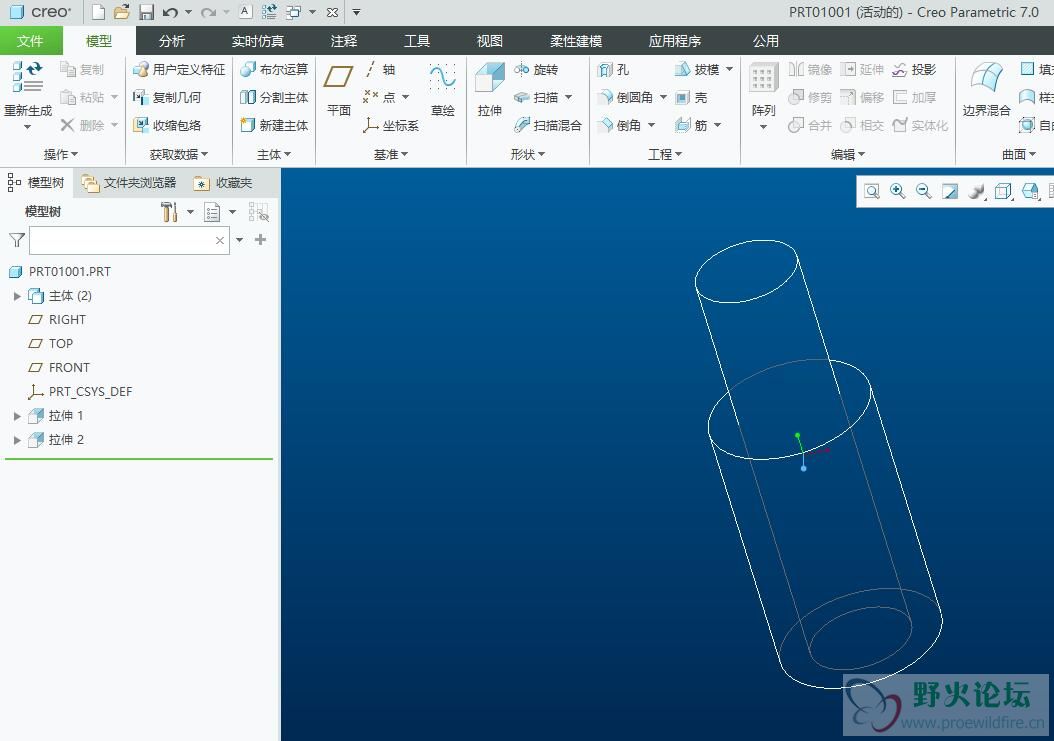Open the 倒圆角 (Round) dropdown arrow
This screenshot has width=1054, height=741.
[x=663, y=98]
